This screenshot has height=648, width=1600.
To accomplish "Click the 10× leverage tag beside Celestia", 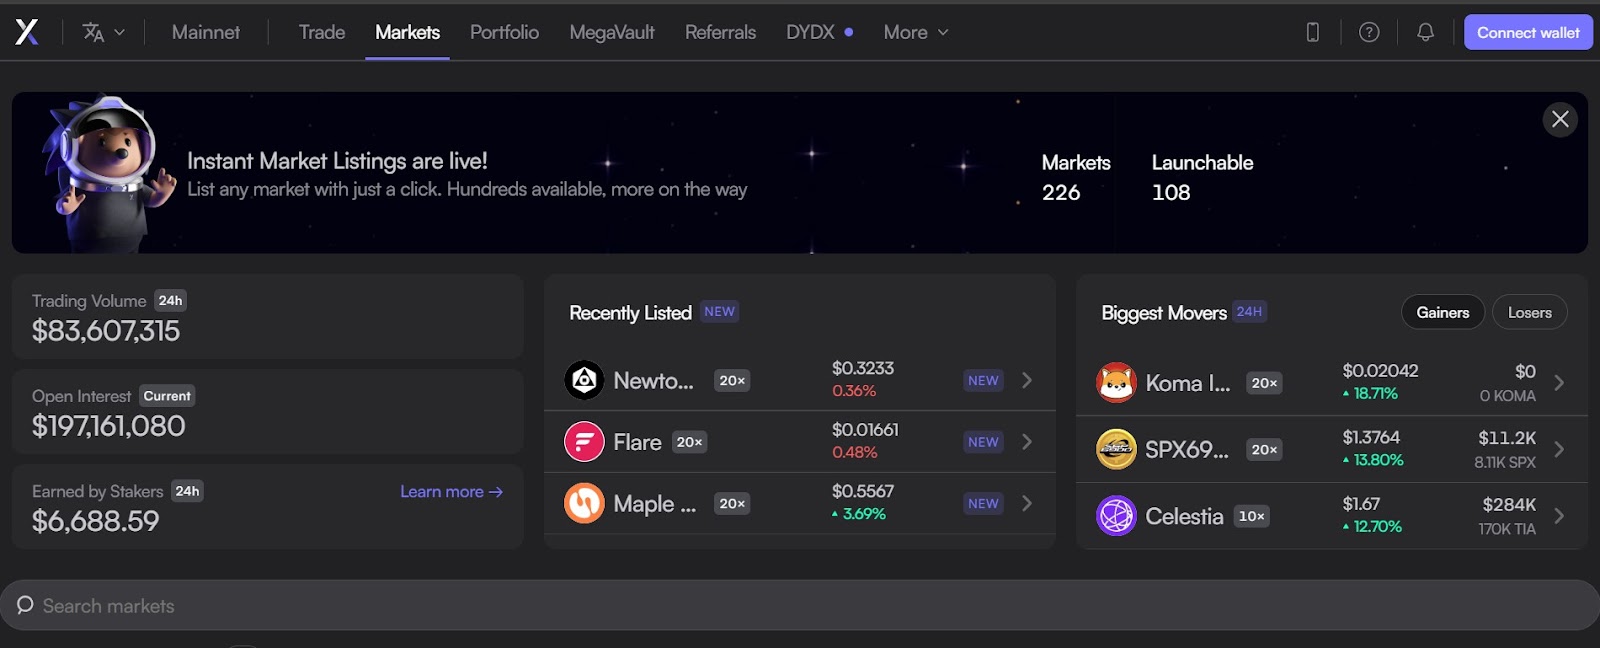I will 1251,516.
